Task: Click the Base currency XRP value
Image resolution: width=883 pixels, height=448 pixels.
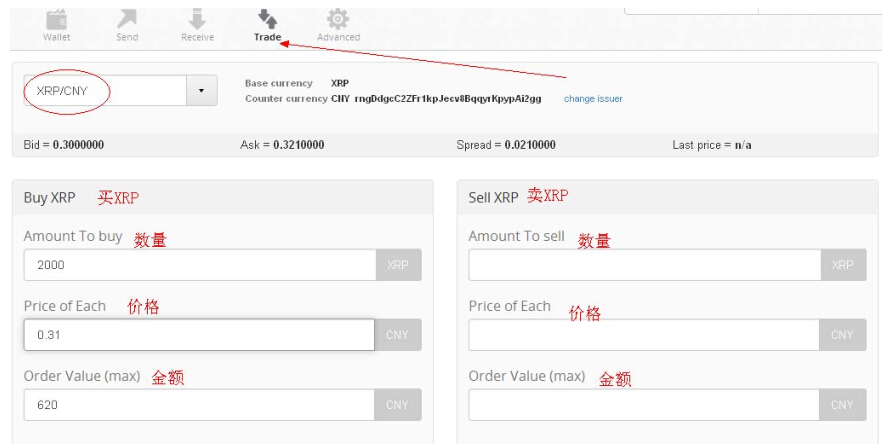Action: click(x=340, y=83)
